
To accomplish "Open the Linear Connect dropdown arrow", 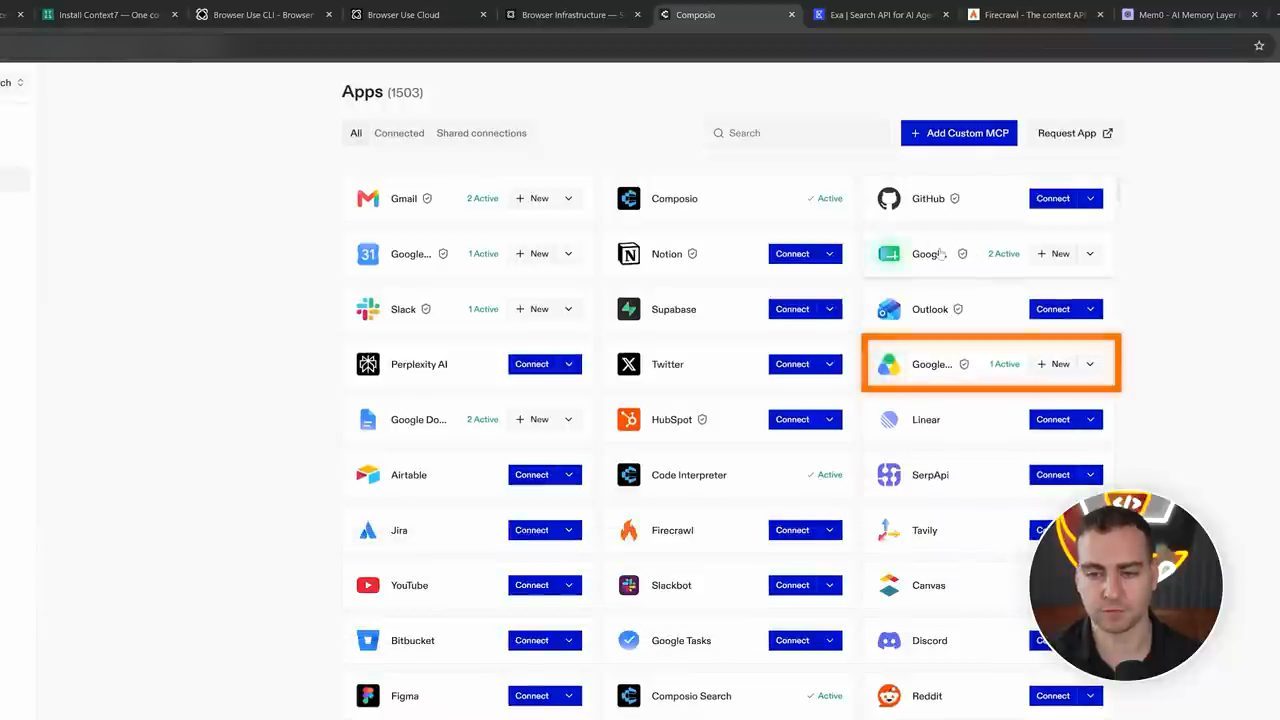I will (1091, 420).
